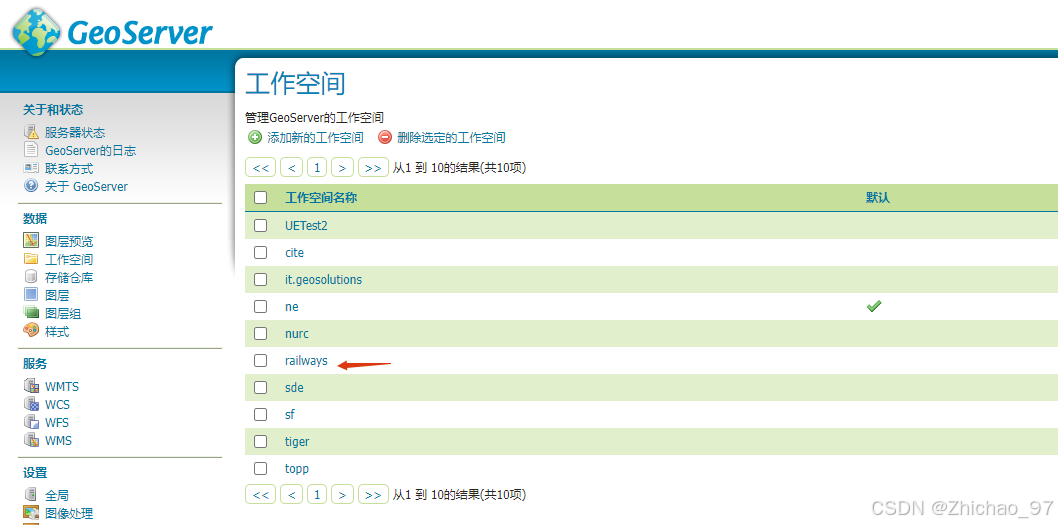Check the ne workspace checkbox

(x=260, y=306)
